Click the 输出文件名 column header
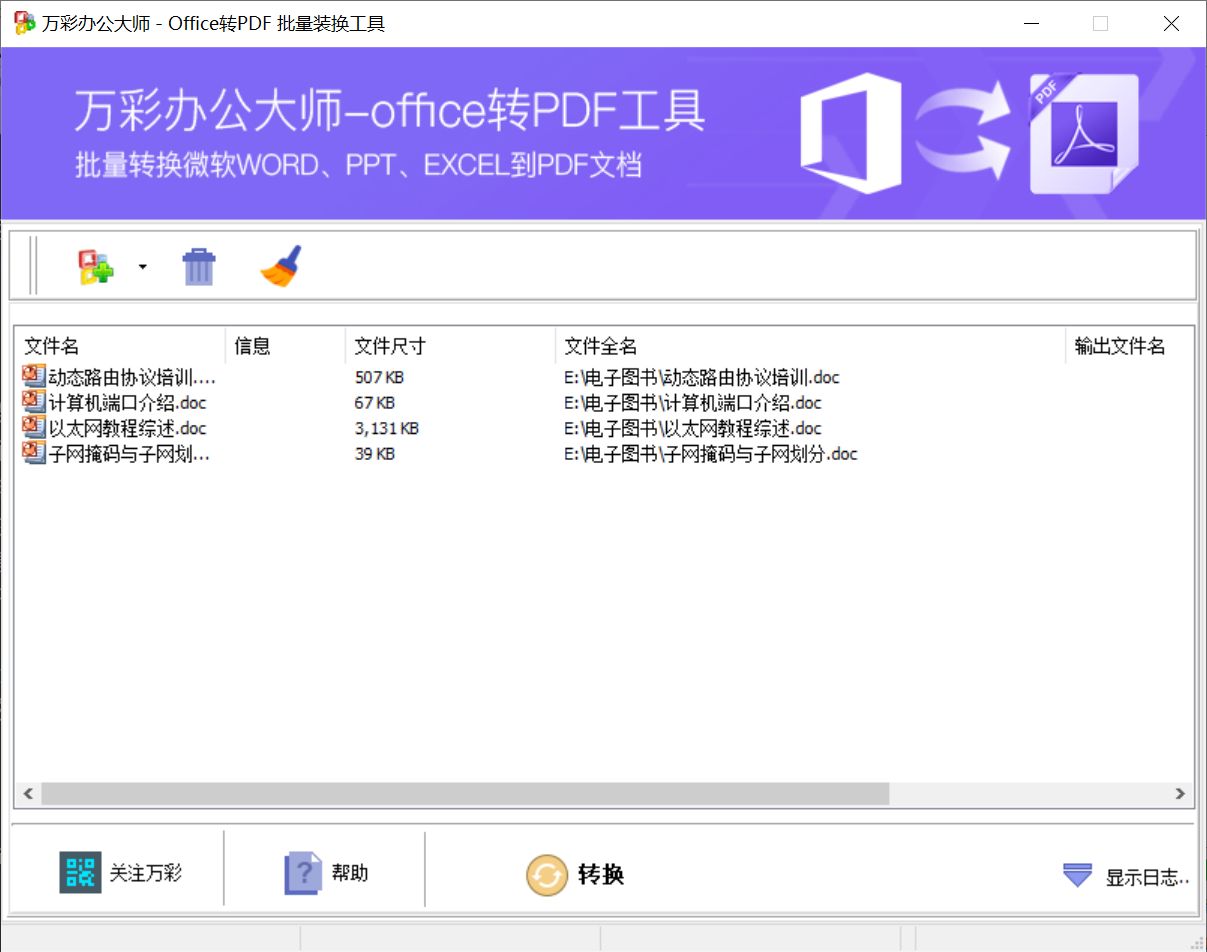The height and width of the screenshot is (952, 1207). [1130, 346]
